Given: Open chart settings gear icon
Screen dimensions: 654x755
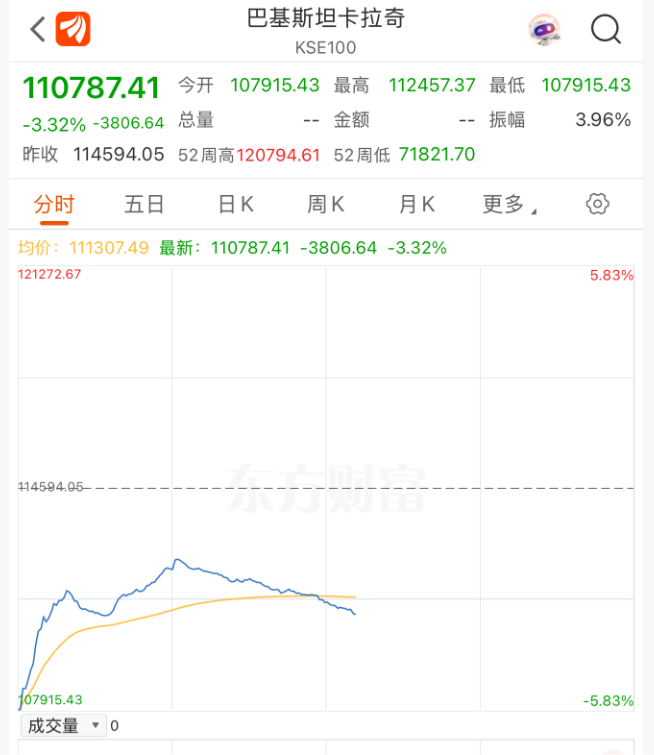Looking at the screenshot, I should coord(597,204).
